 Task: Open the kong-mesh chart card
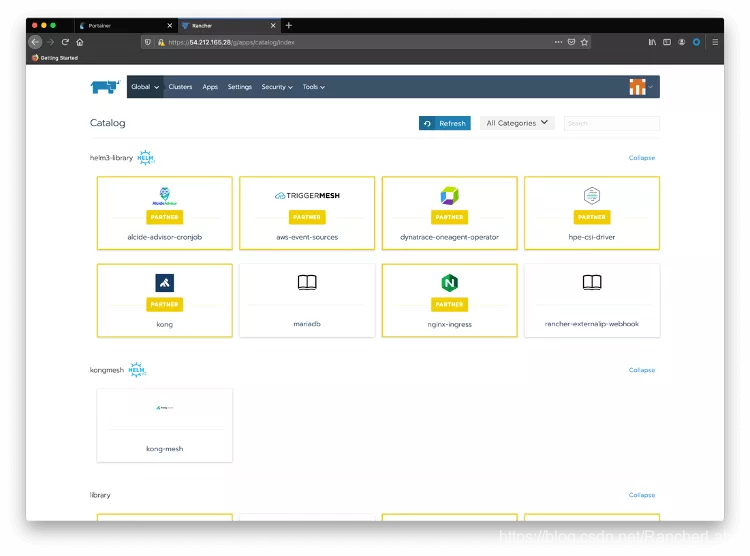click(x=165, y=425)
